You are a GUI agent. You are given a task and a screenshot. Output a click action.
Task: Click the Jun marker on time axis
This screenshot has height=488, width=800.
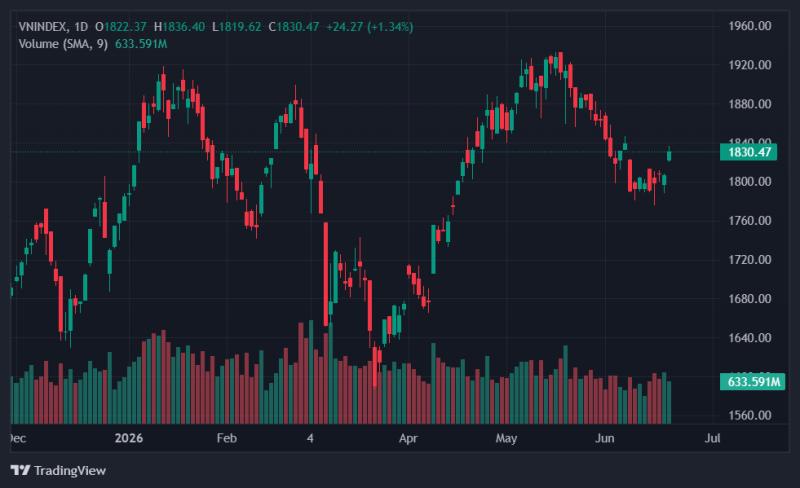point(605,438)
